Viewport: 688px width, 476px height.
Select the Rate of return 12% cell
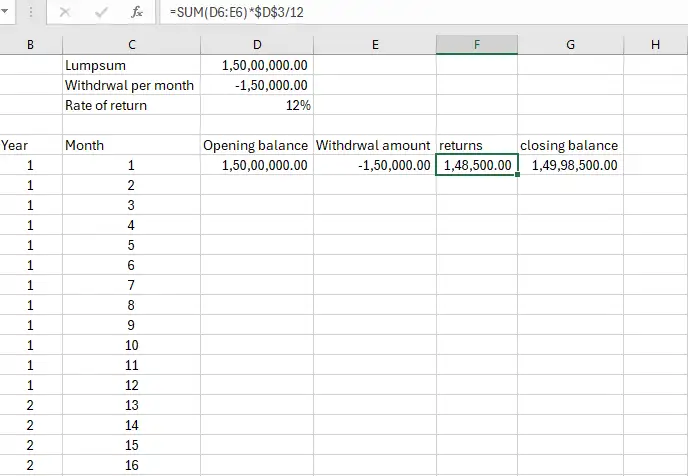tap(256, 105)
